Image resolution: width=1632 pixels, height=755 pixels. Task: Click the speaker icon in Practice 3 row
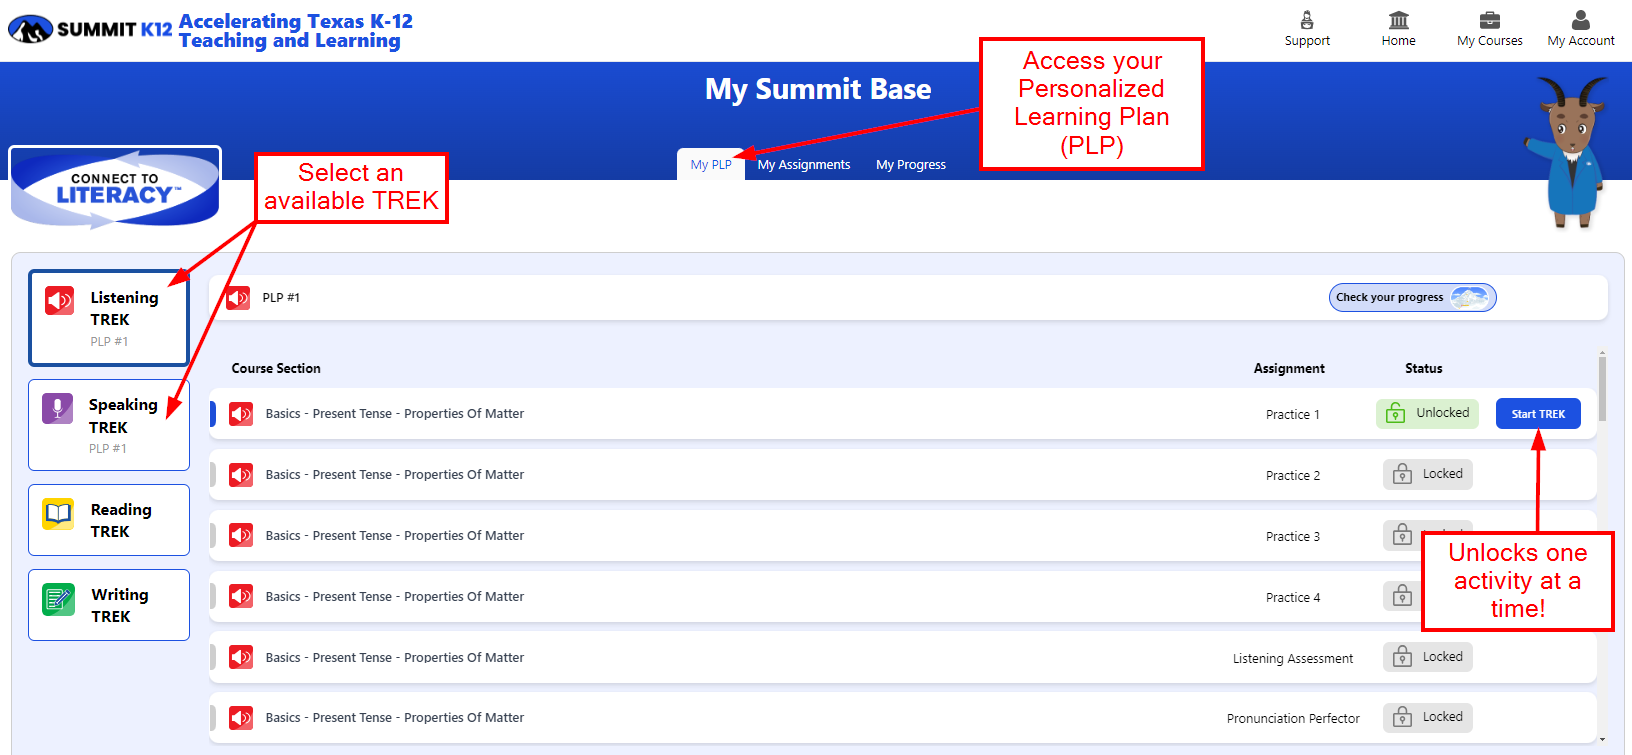pyautogui.click(x=241, y=536)
